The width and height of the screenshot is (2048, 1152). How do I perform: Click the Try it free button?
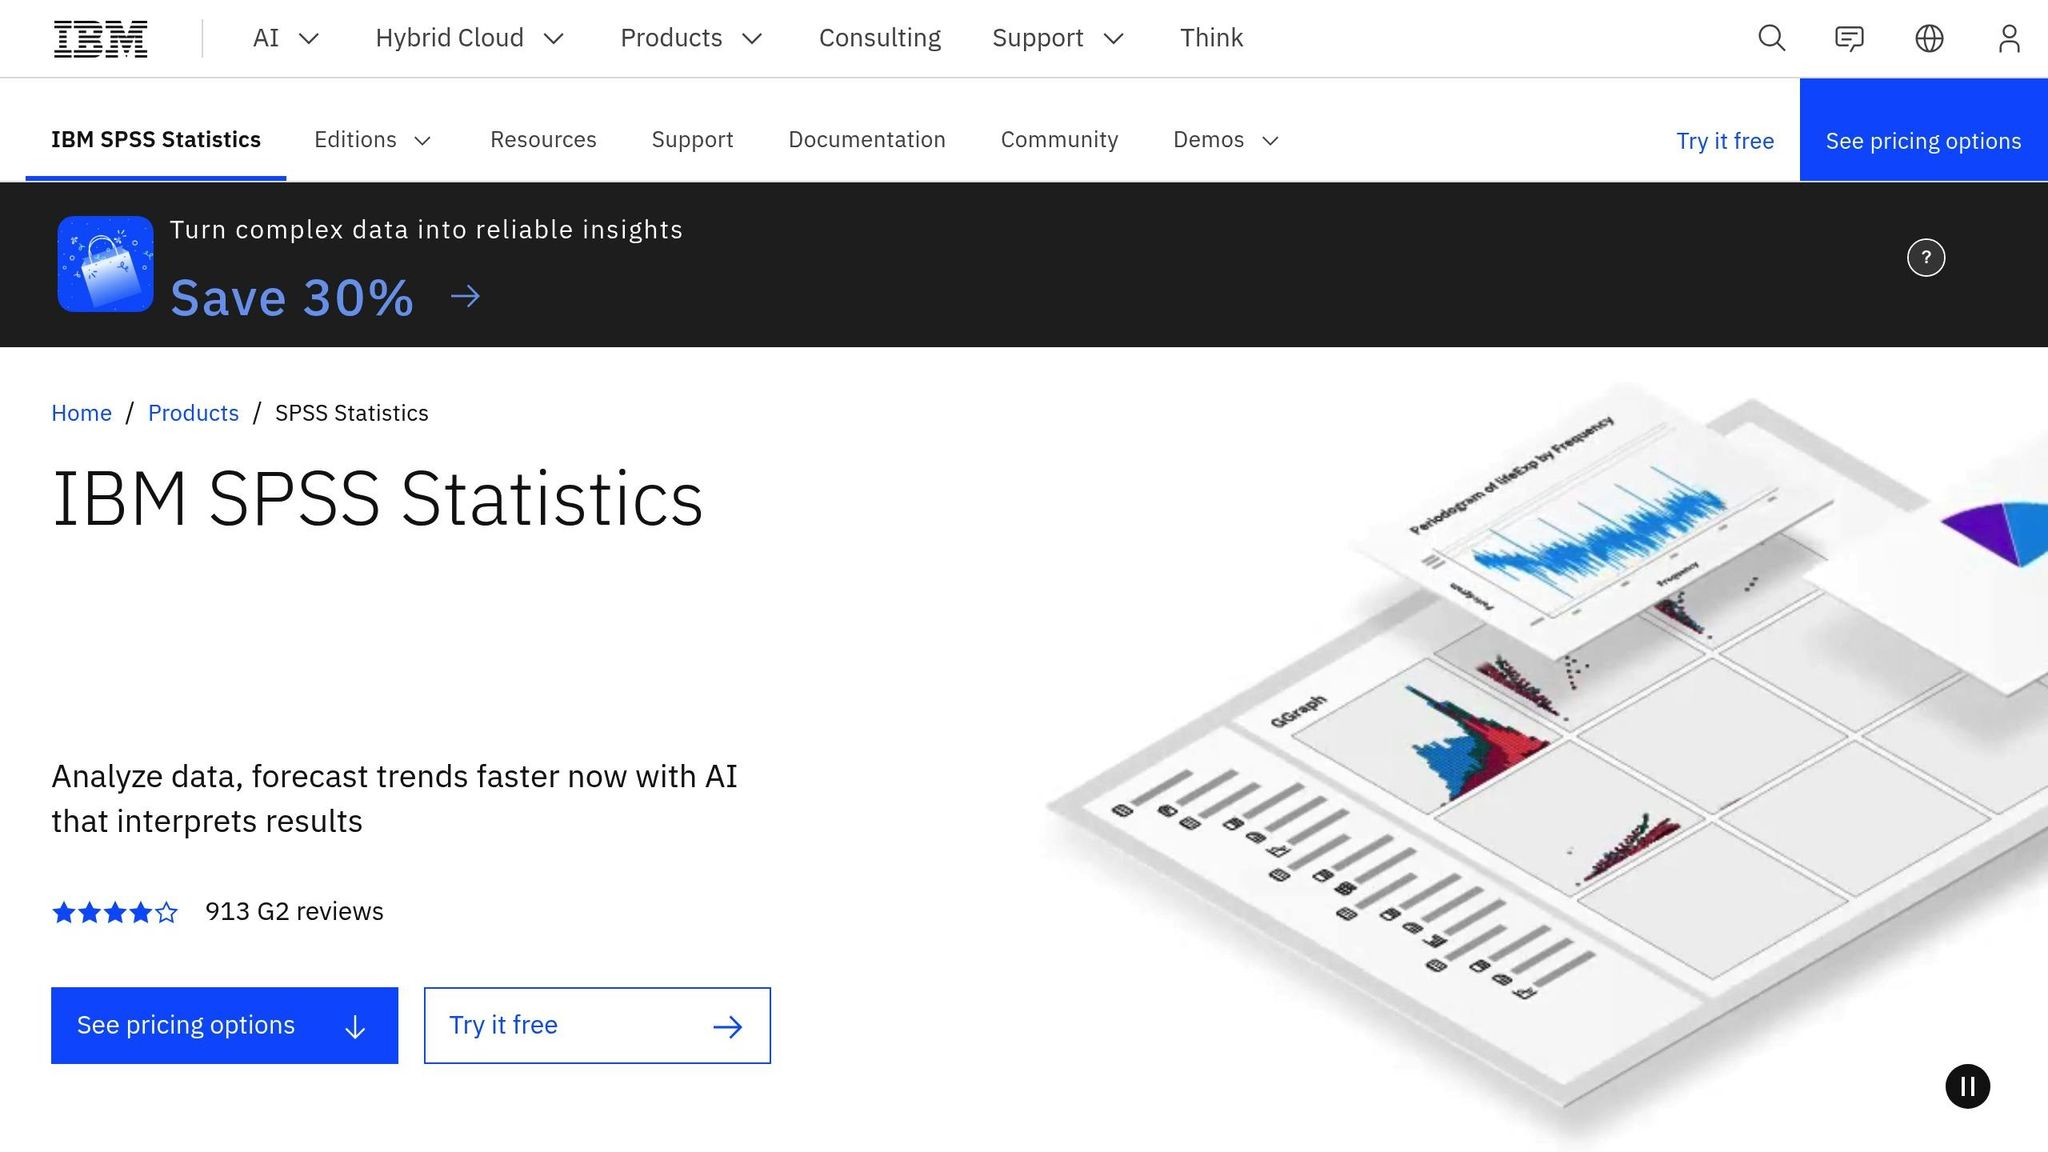click(x=598, y=1025)
